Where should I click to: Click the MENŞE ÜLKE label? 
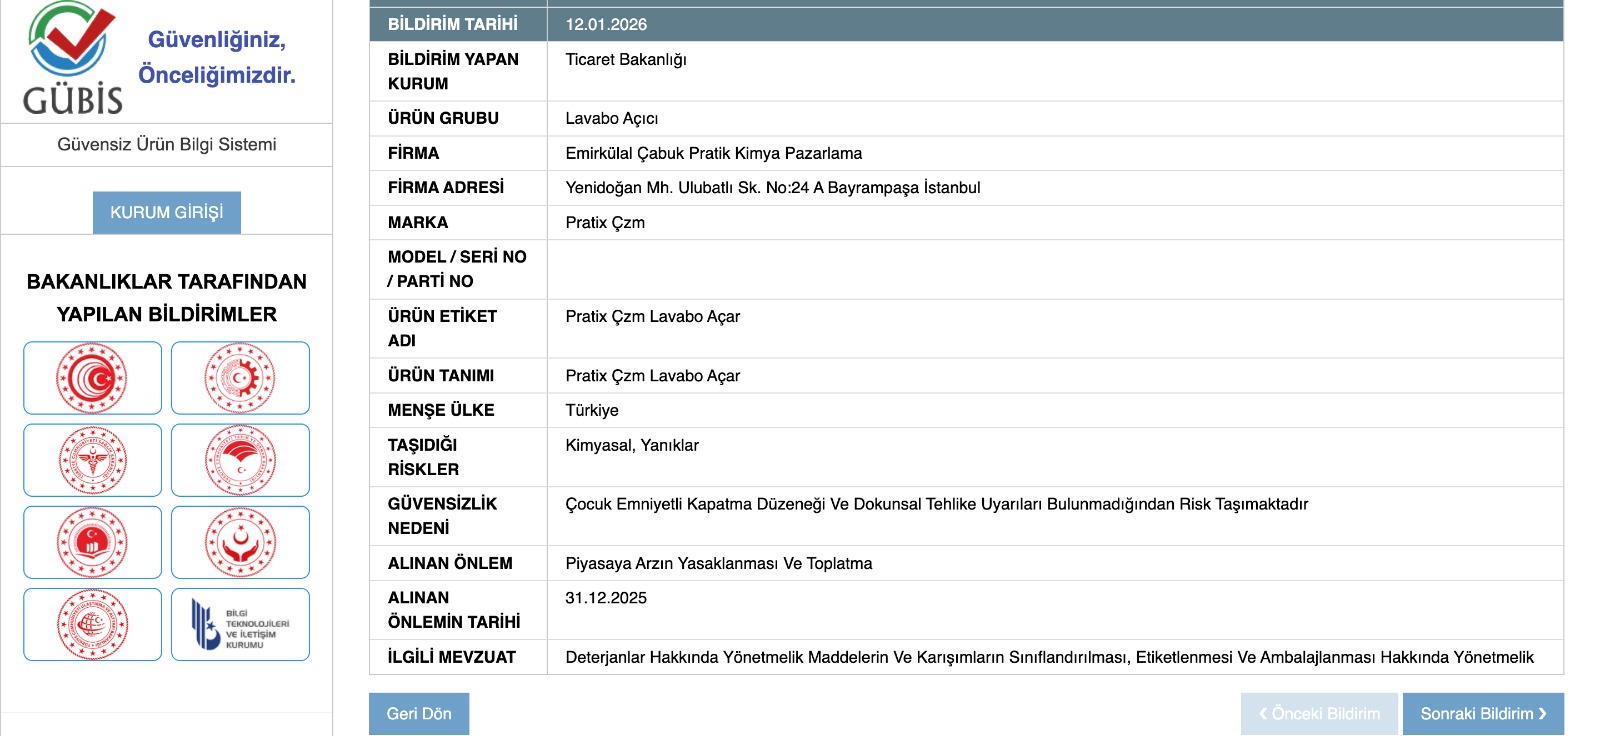[441, 410]
